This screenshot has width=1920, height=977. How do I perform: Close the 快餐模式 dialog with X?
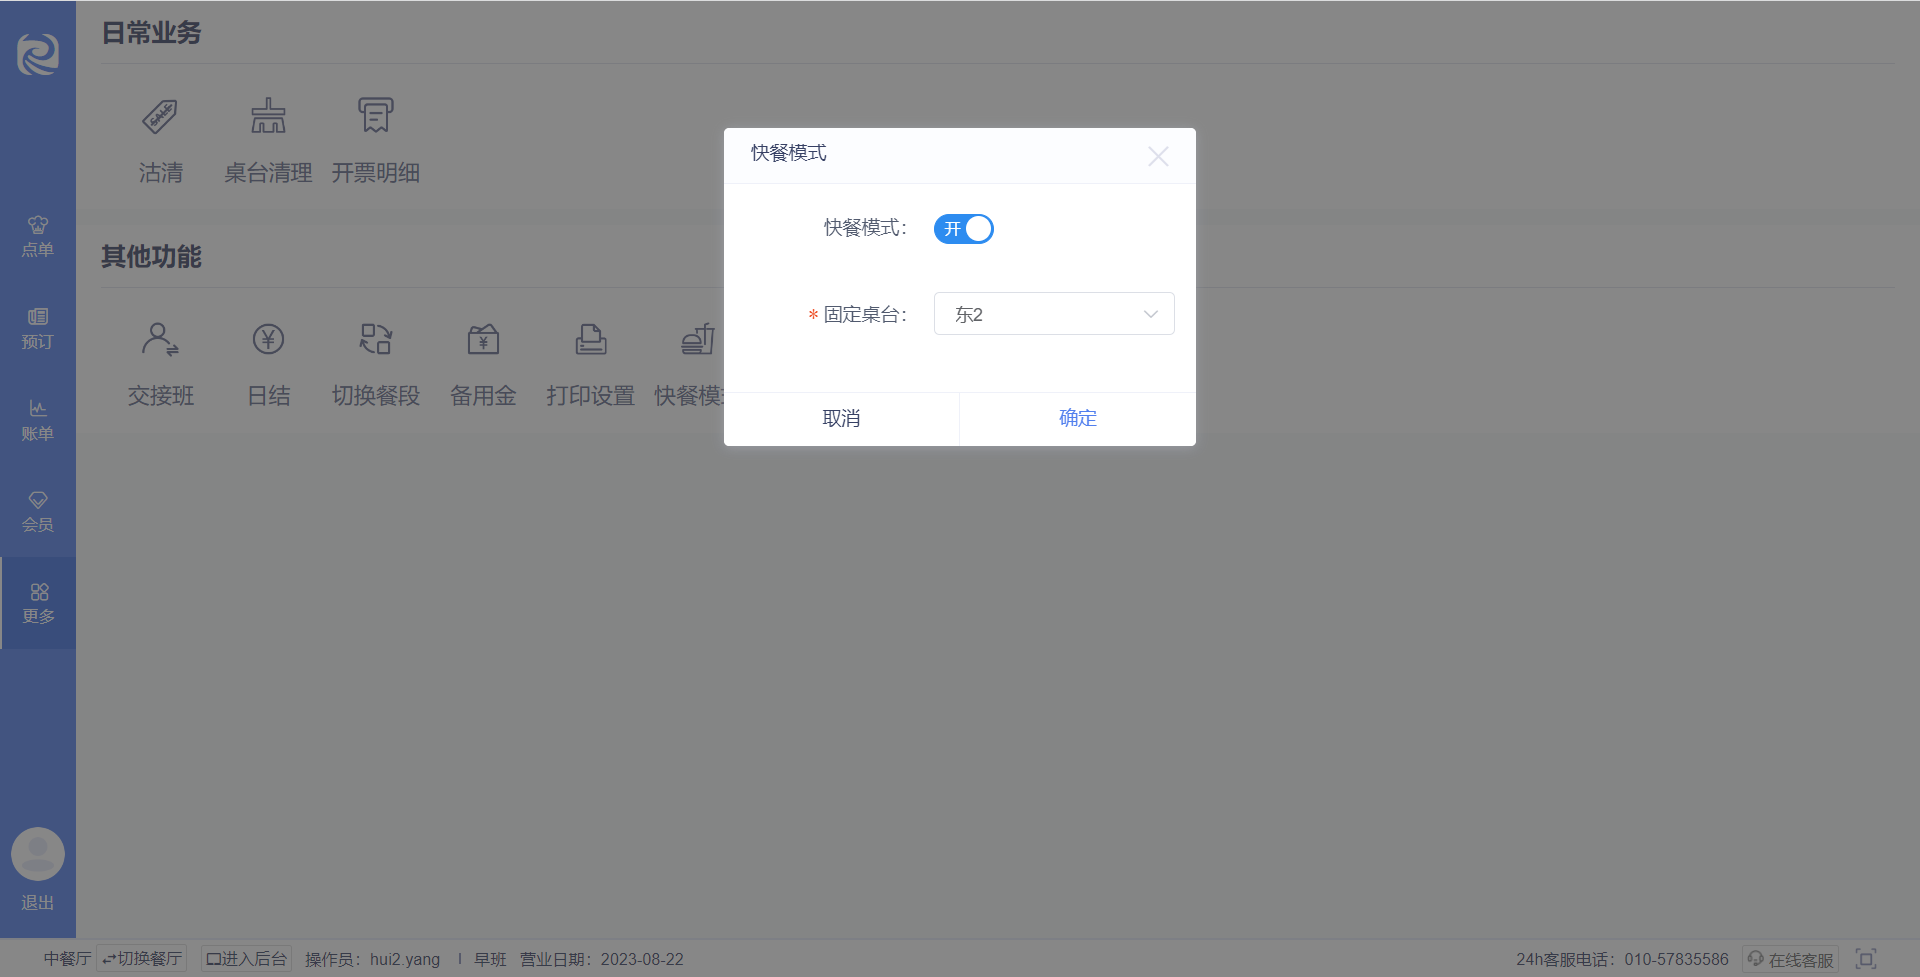(1158, 156)
